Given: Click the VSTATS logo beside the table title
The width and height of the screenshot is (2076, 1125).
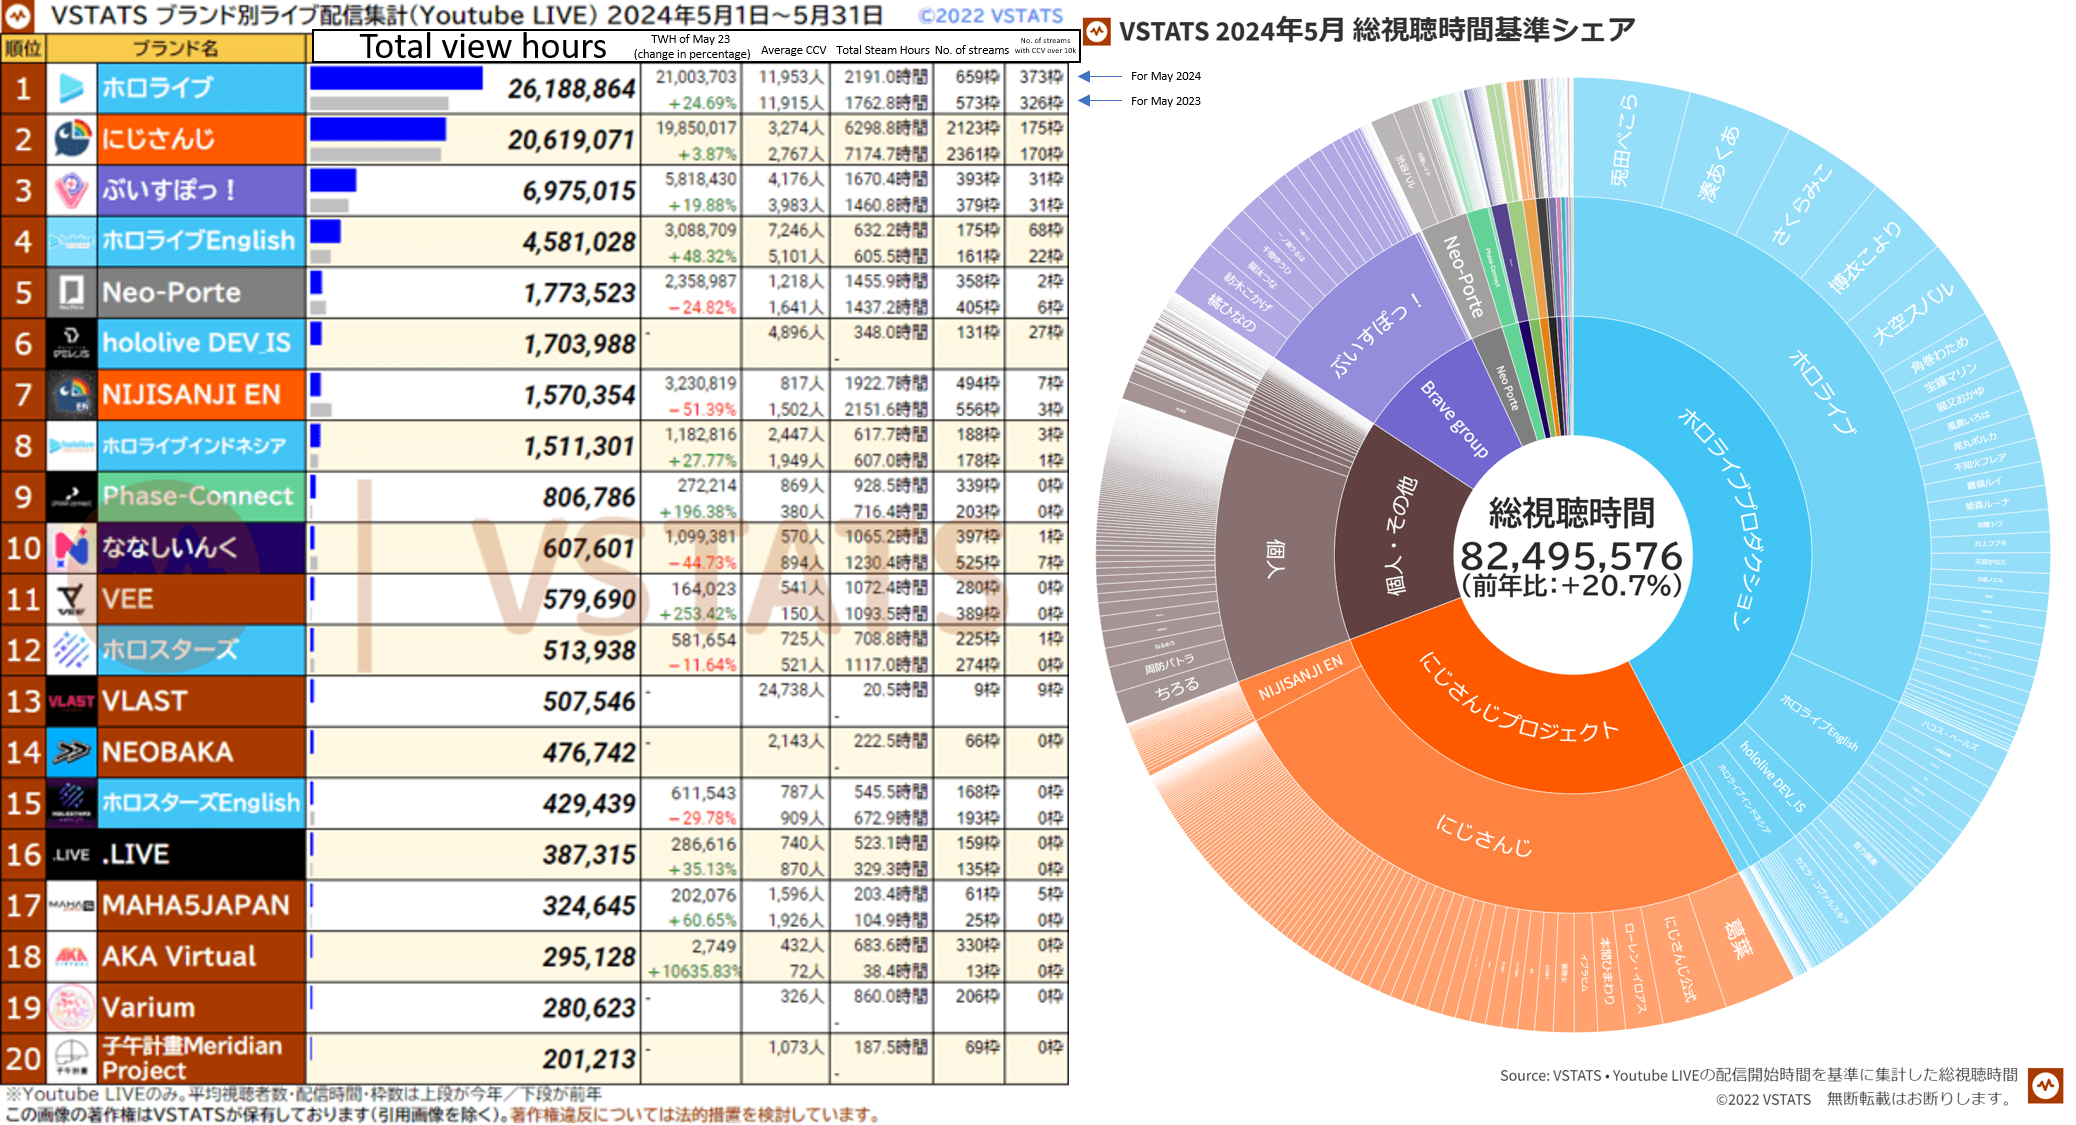Looking at the screenshot, I should point(17,15).
